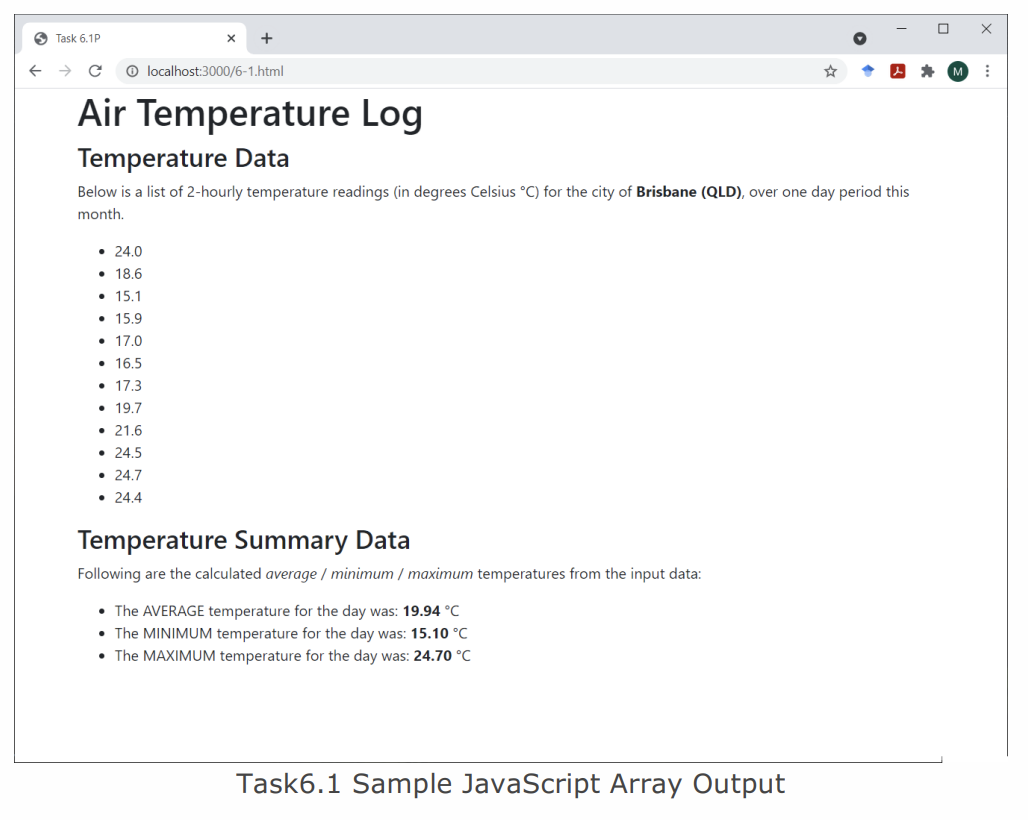This screenshot has width=1028, height=820.
Task: Click the Adobe Acrobat extension icon
Action: click(898, 71)
